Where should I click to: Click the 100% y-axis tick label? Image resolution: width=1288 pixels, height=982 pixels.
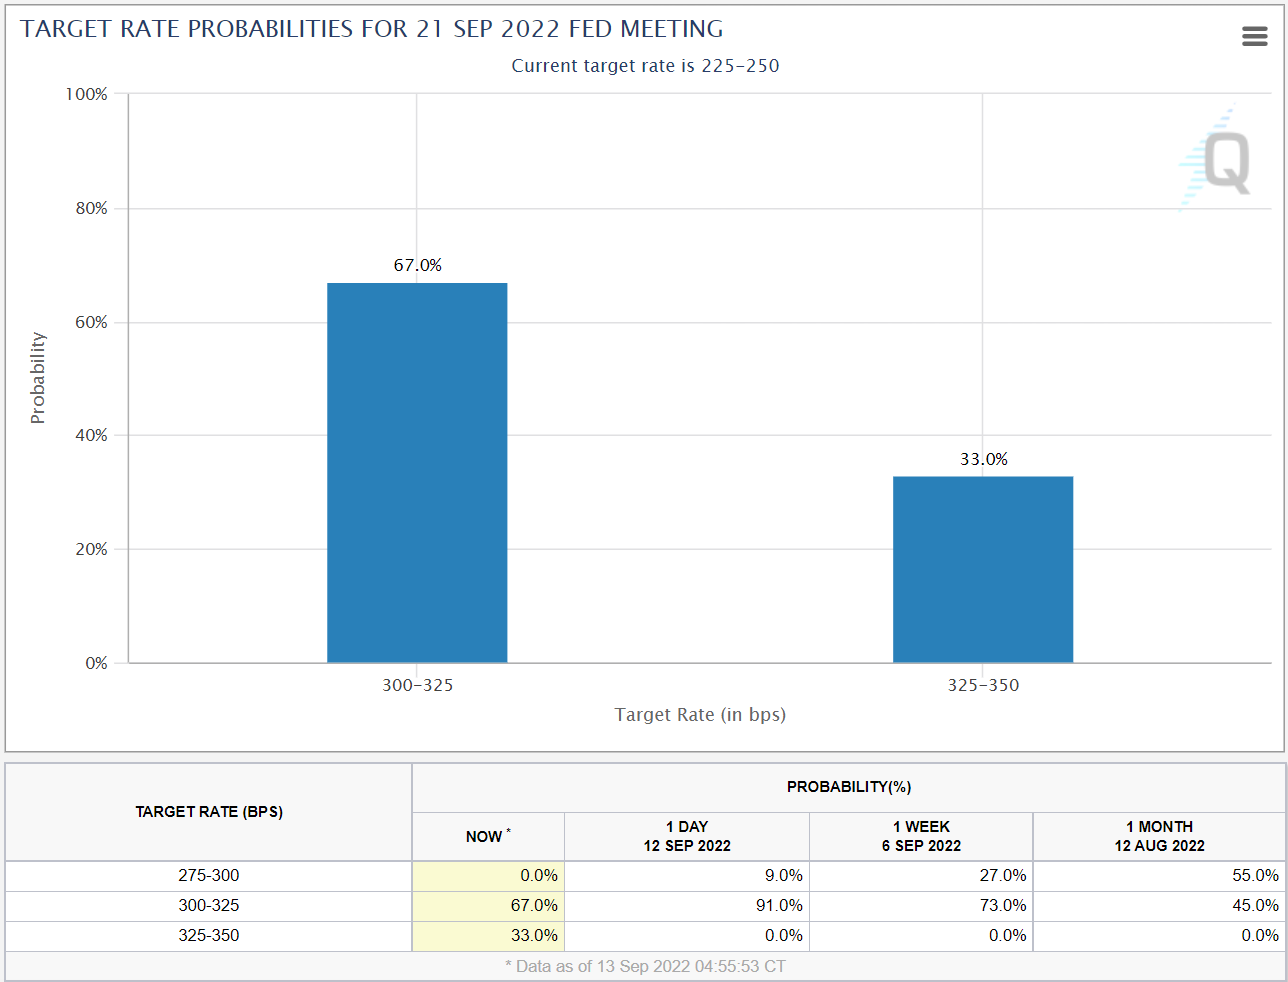click(x=87, y=94)
